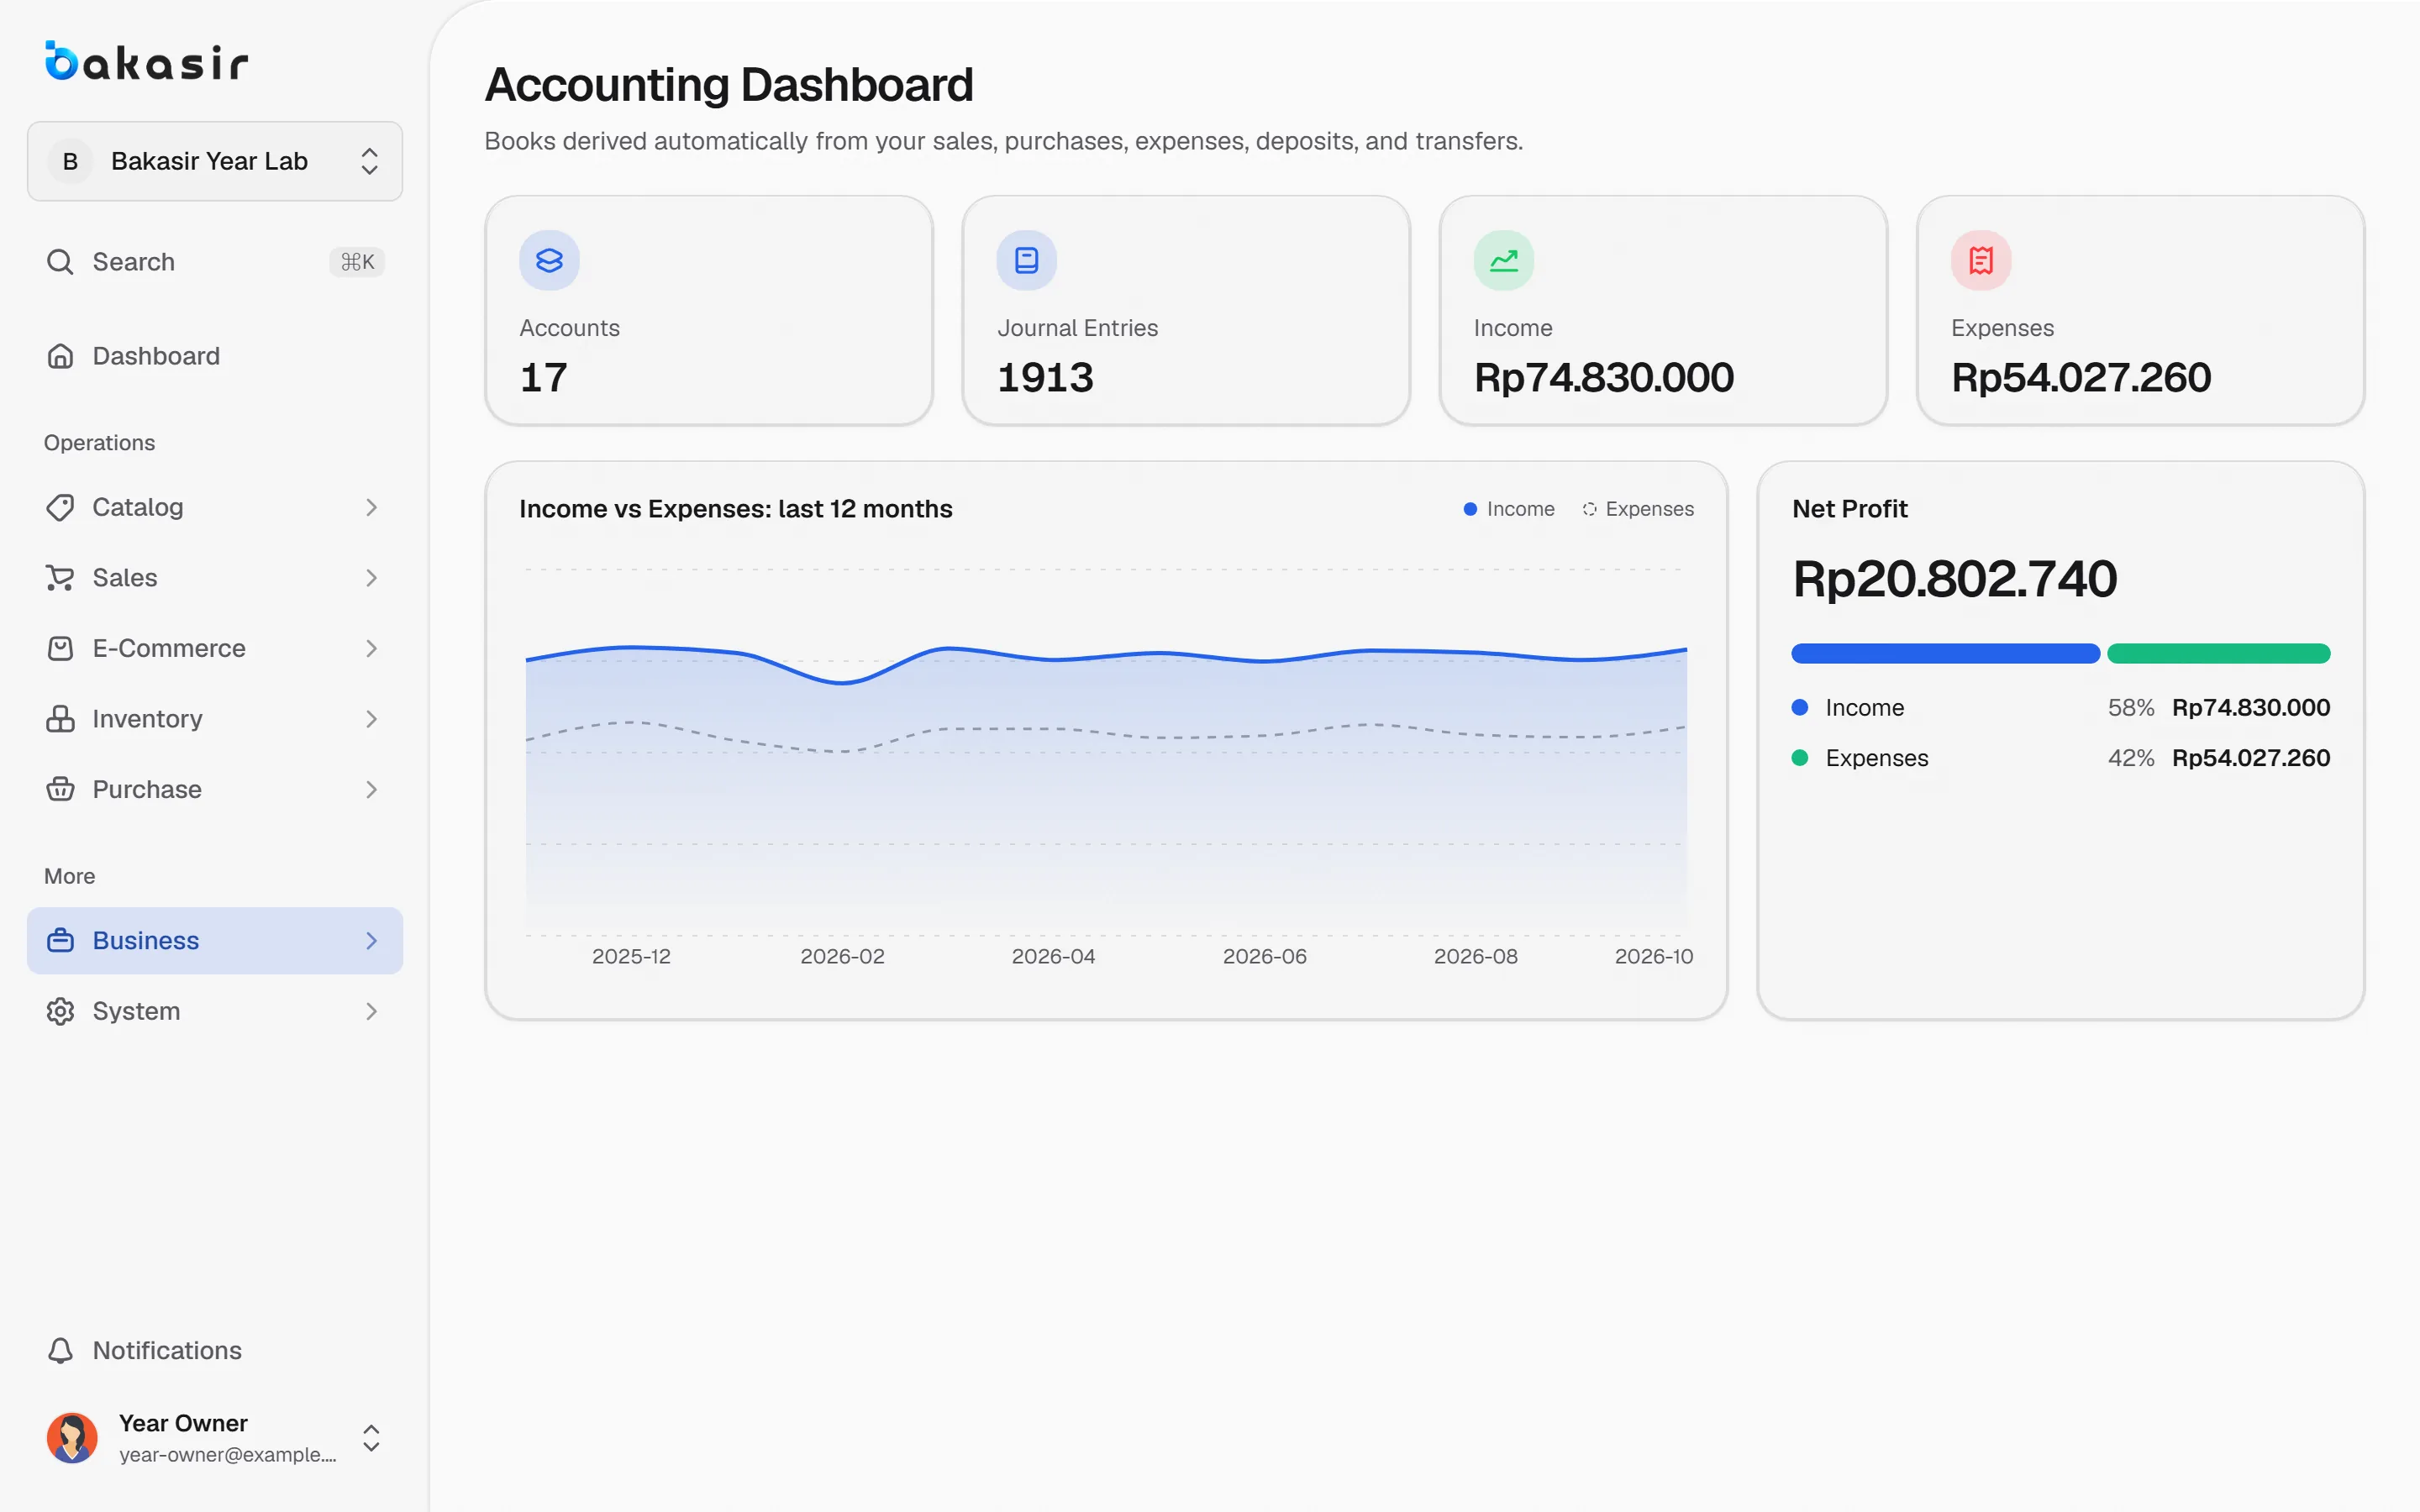This screenshot has width=2420, height=1512.
Task: Click the 42% Expenses percentage
Action: [x=2130, y=757]
